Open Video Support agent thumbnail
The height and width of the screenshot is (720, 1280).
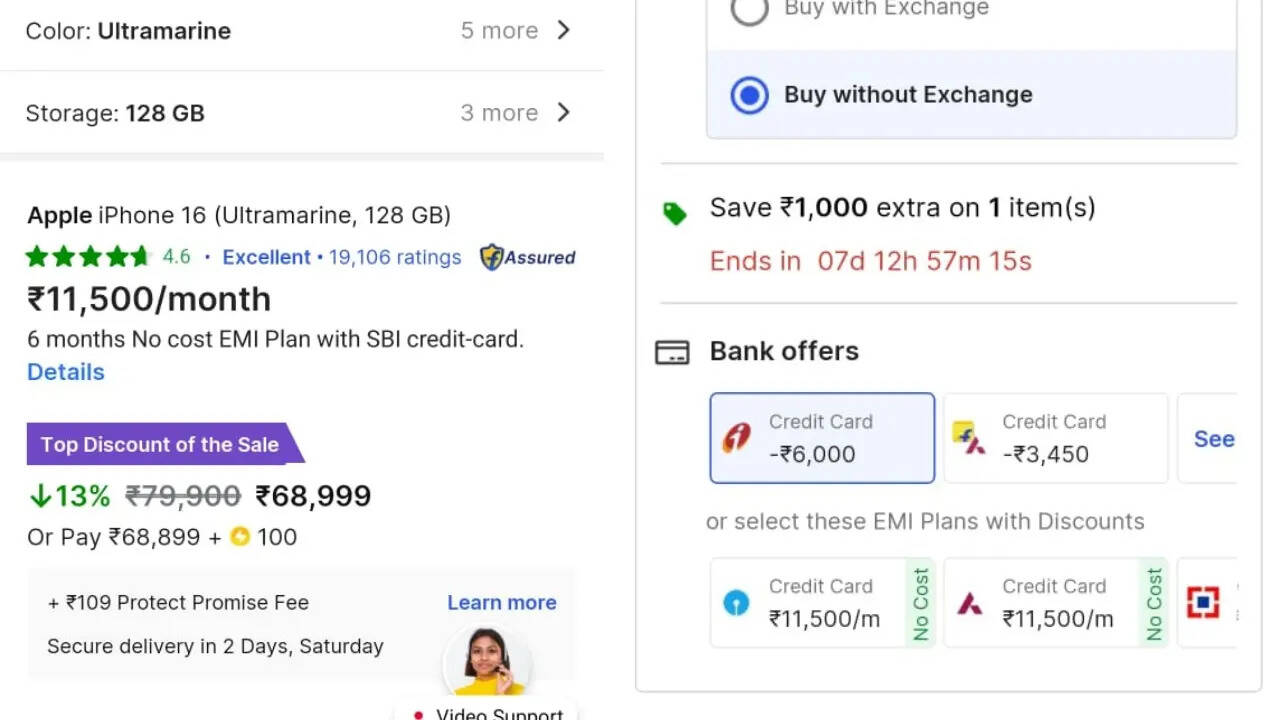point(488,662)
